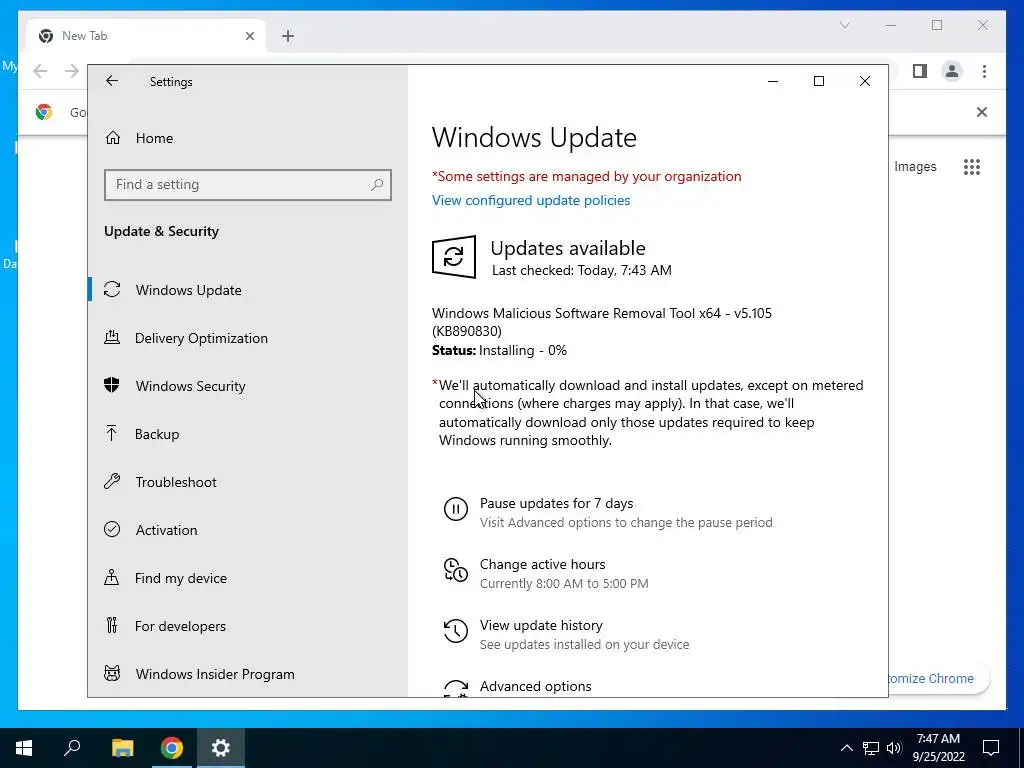Click the Last checked: Today, 7:43 AM text

(581, 270)
